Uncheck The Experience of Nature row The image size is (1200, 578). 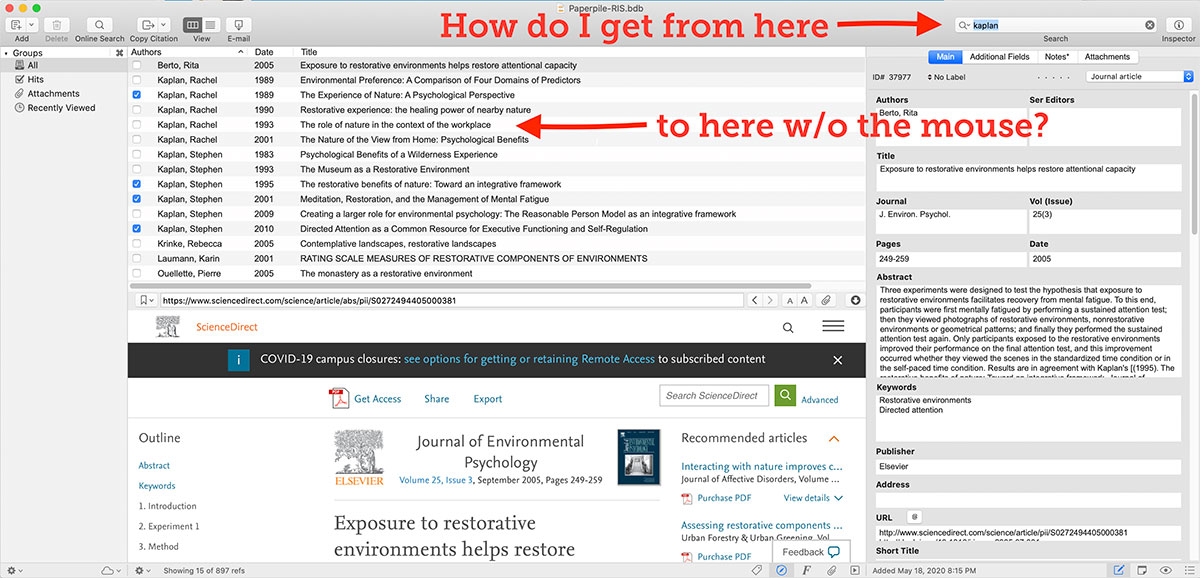[137, 95]
